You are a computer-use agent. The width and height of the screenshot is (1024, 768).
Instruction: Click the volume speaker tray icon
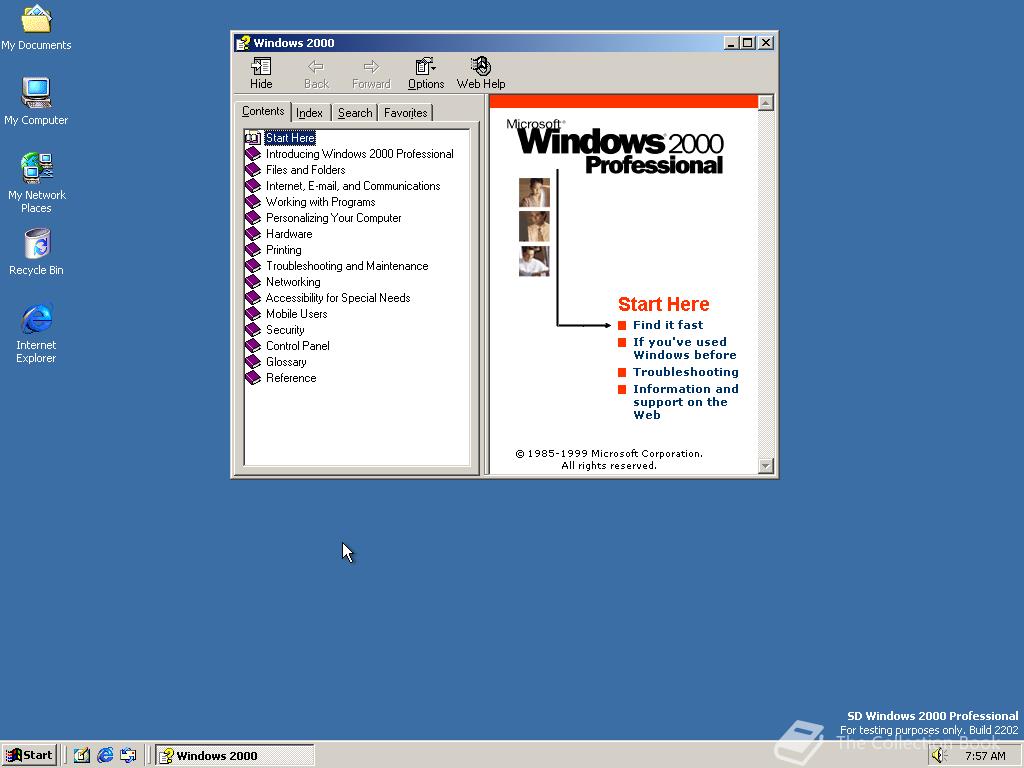click(939, 756)
